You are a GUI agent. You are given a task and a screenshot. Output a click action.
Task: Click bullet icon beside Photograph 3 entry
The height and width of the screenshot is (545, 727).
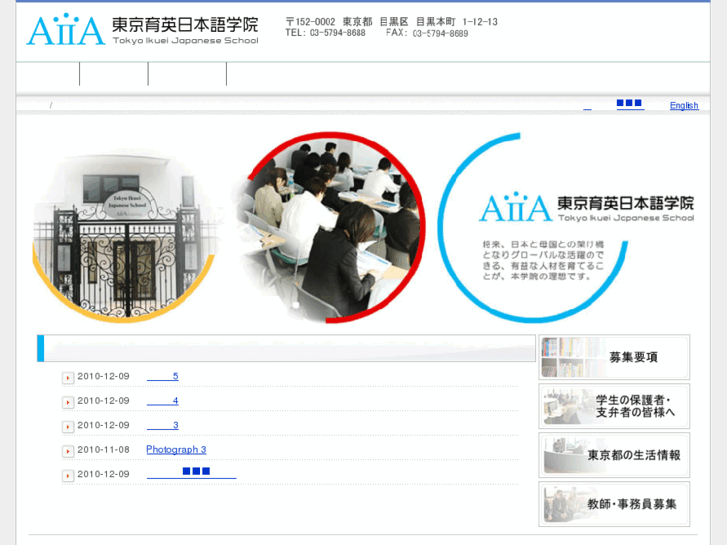click(68, 451)
